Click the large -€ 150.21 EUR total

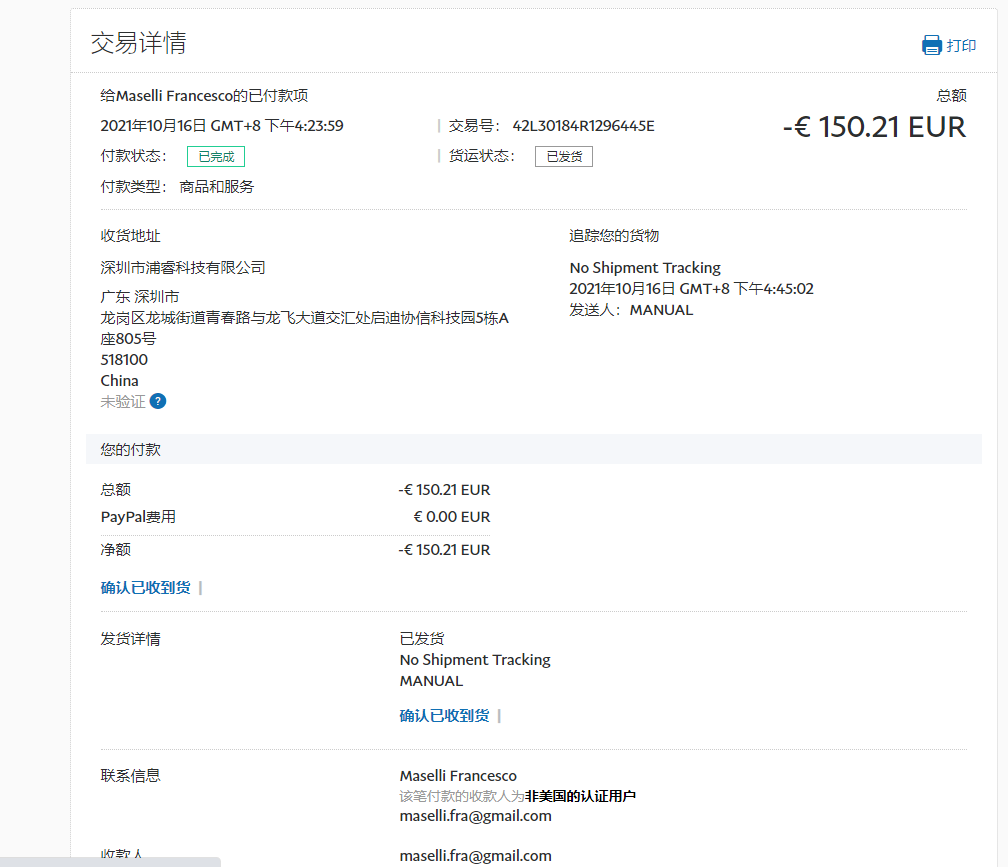pos(874,127)
